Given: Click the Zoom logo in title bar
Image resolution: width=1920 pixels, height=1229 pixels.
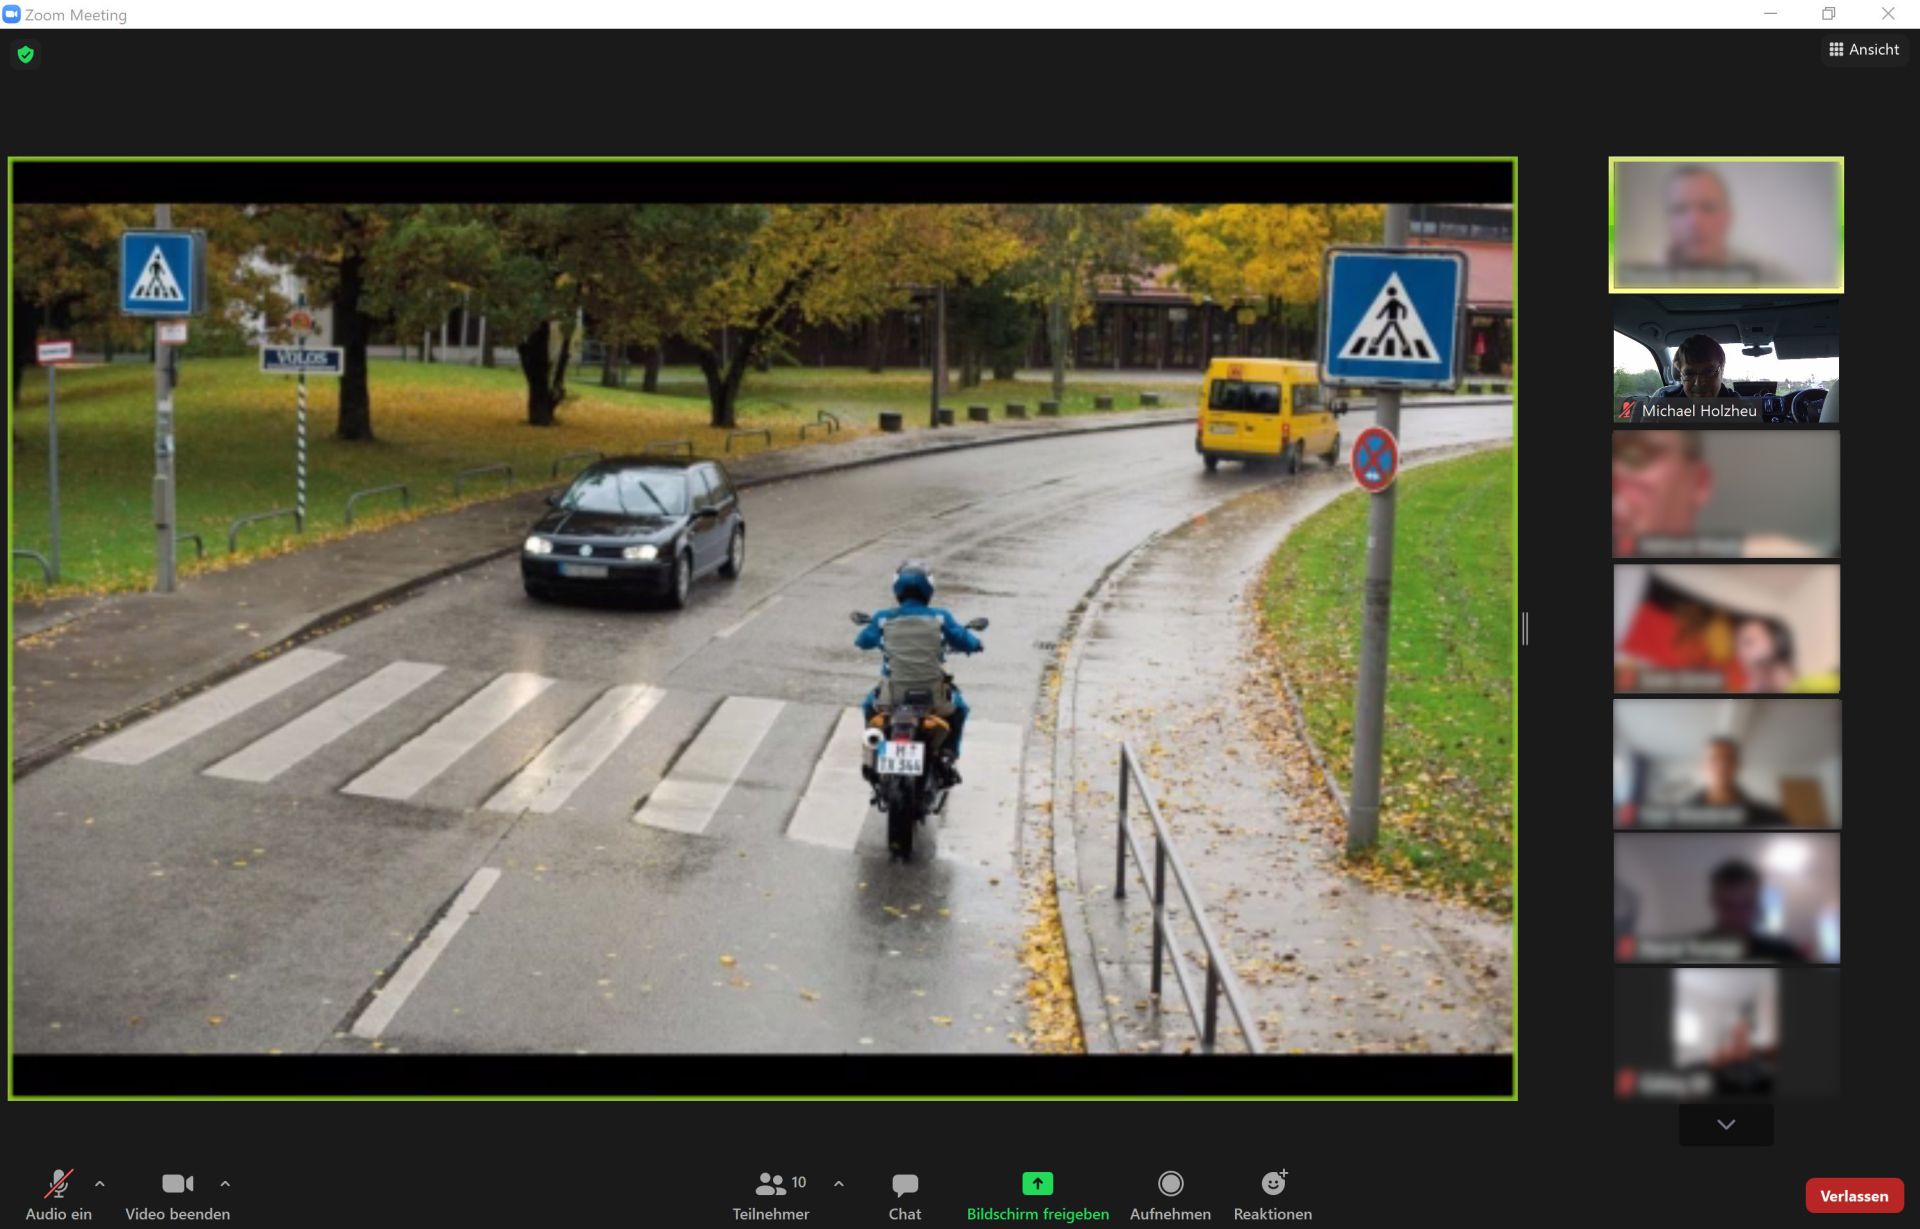Looking at the screenshot, I should [12, 14].
